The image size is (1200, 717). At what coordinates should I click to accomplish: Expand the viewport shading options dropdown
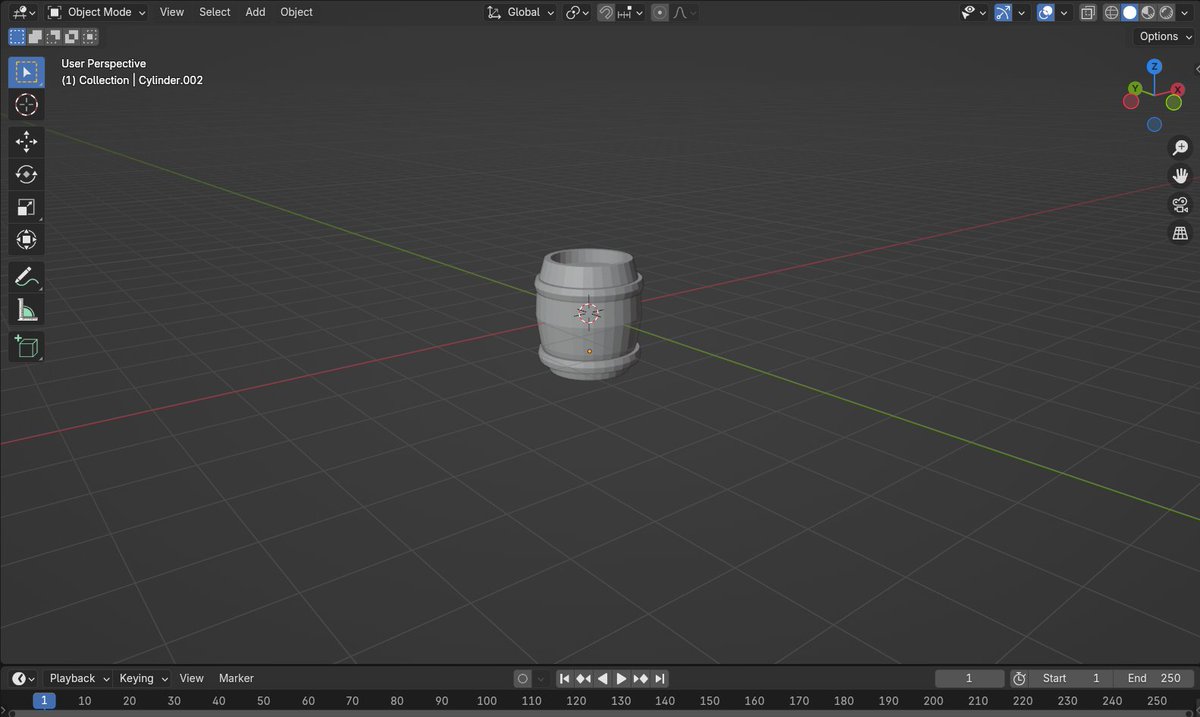pyautogui.click(x=1185, y=13)
